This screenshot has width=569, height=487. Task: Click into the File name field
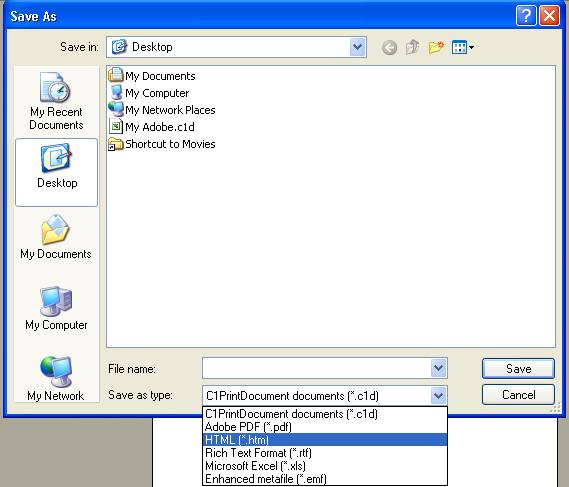point(316,368)
